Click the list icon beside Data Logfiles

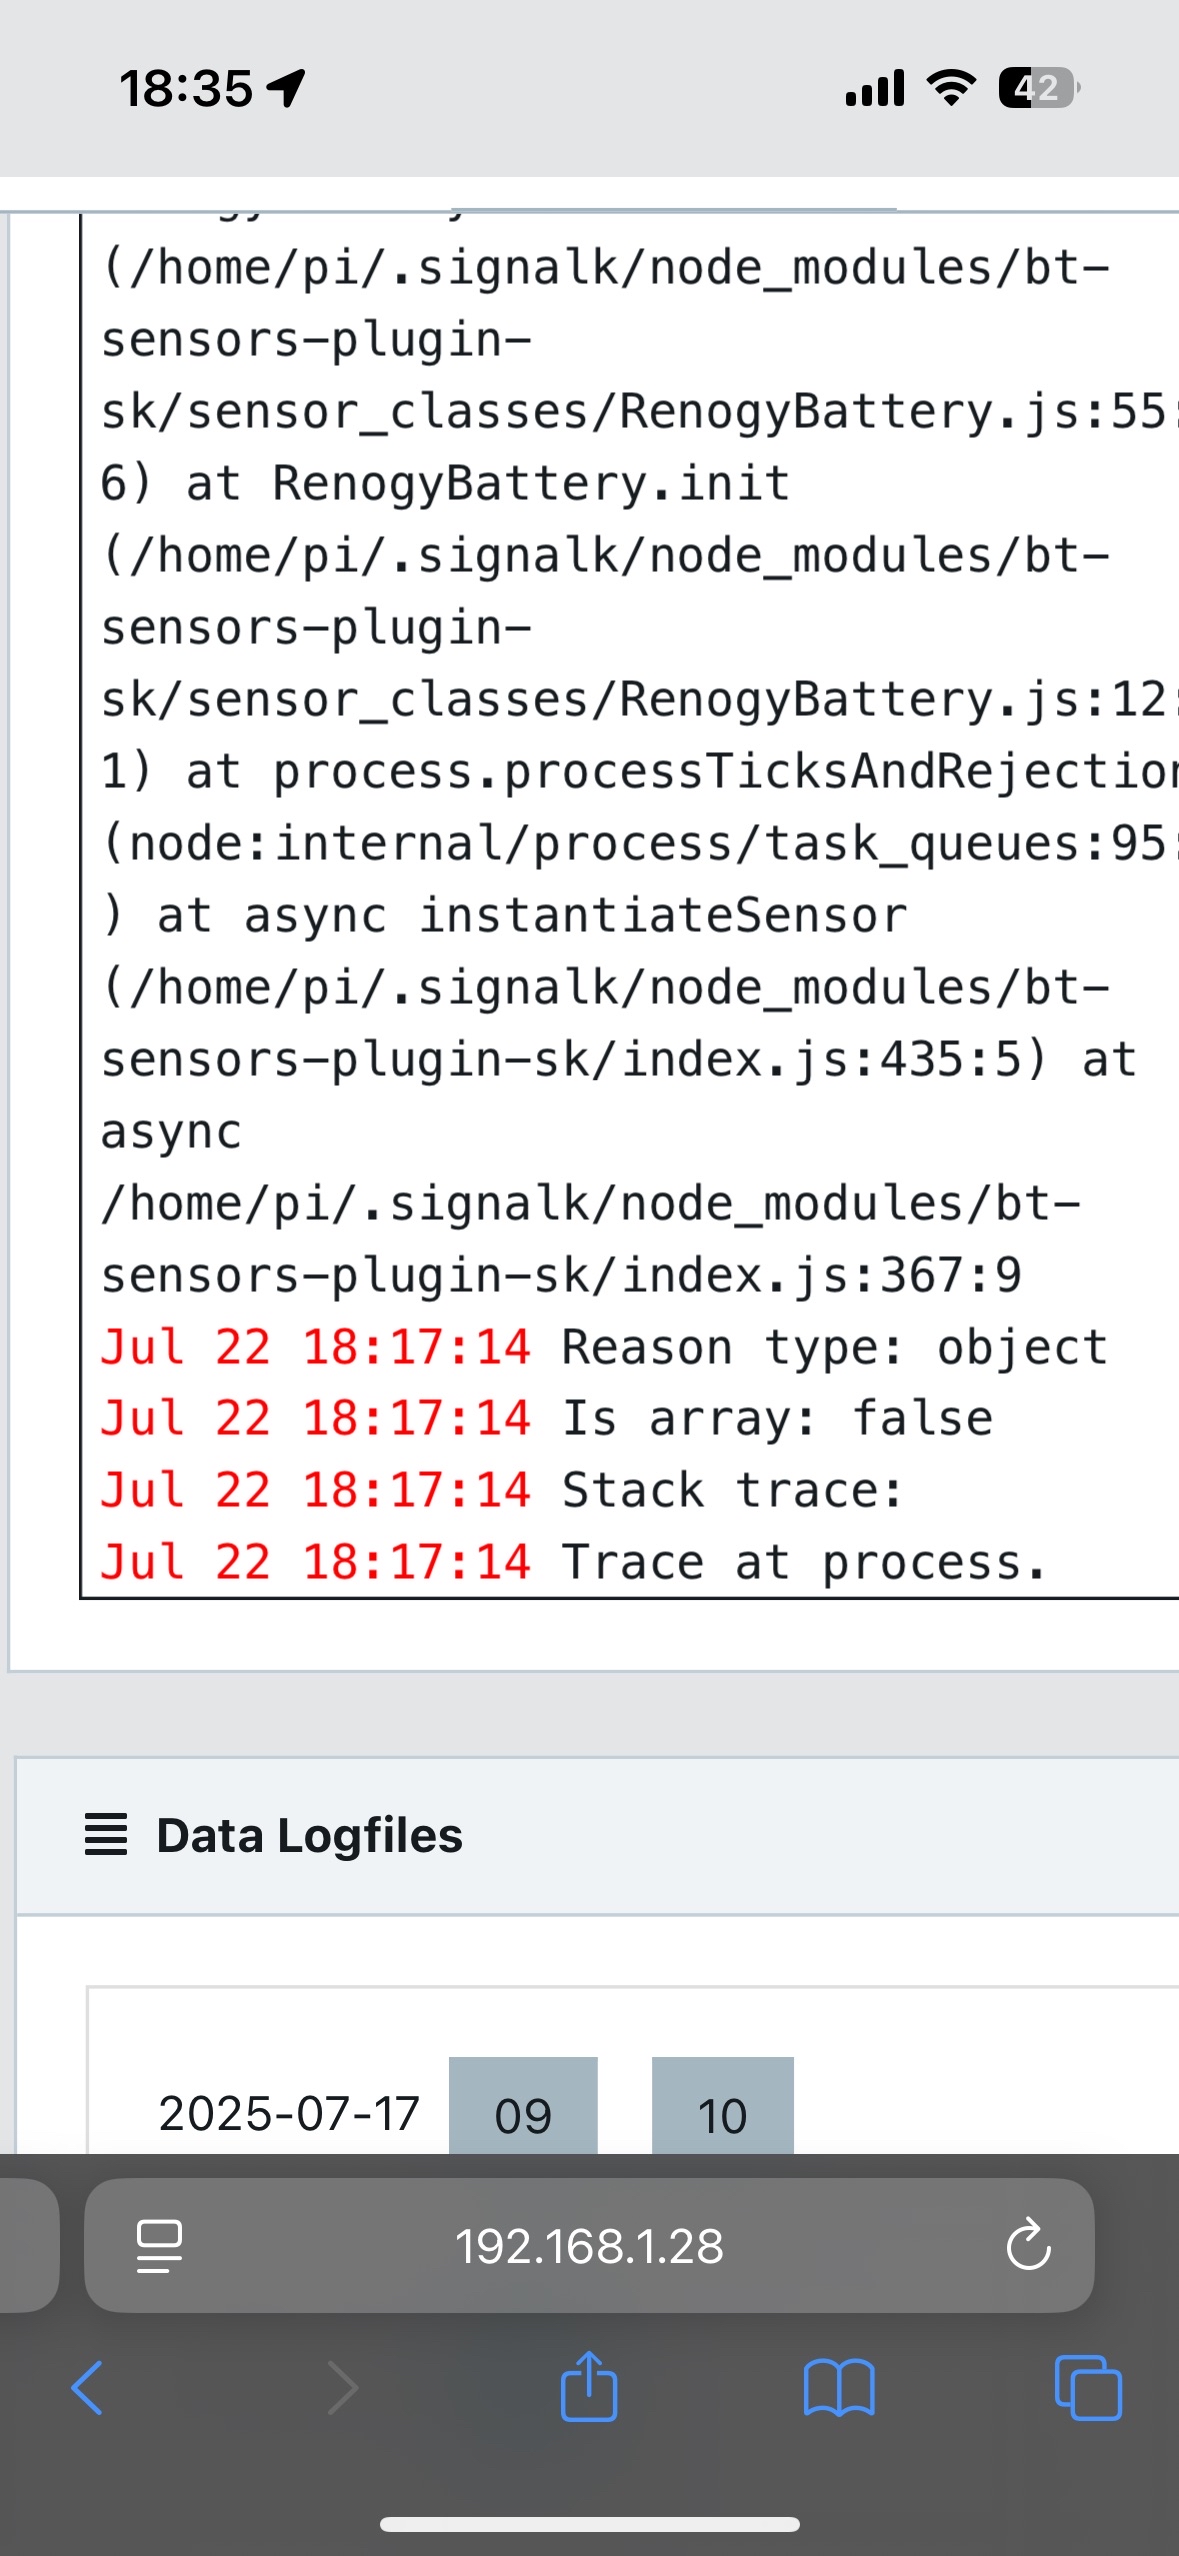106,1835
